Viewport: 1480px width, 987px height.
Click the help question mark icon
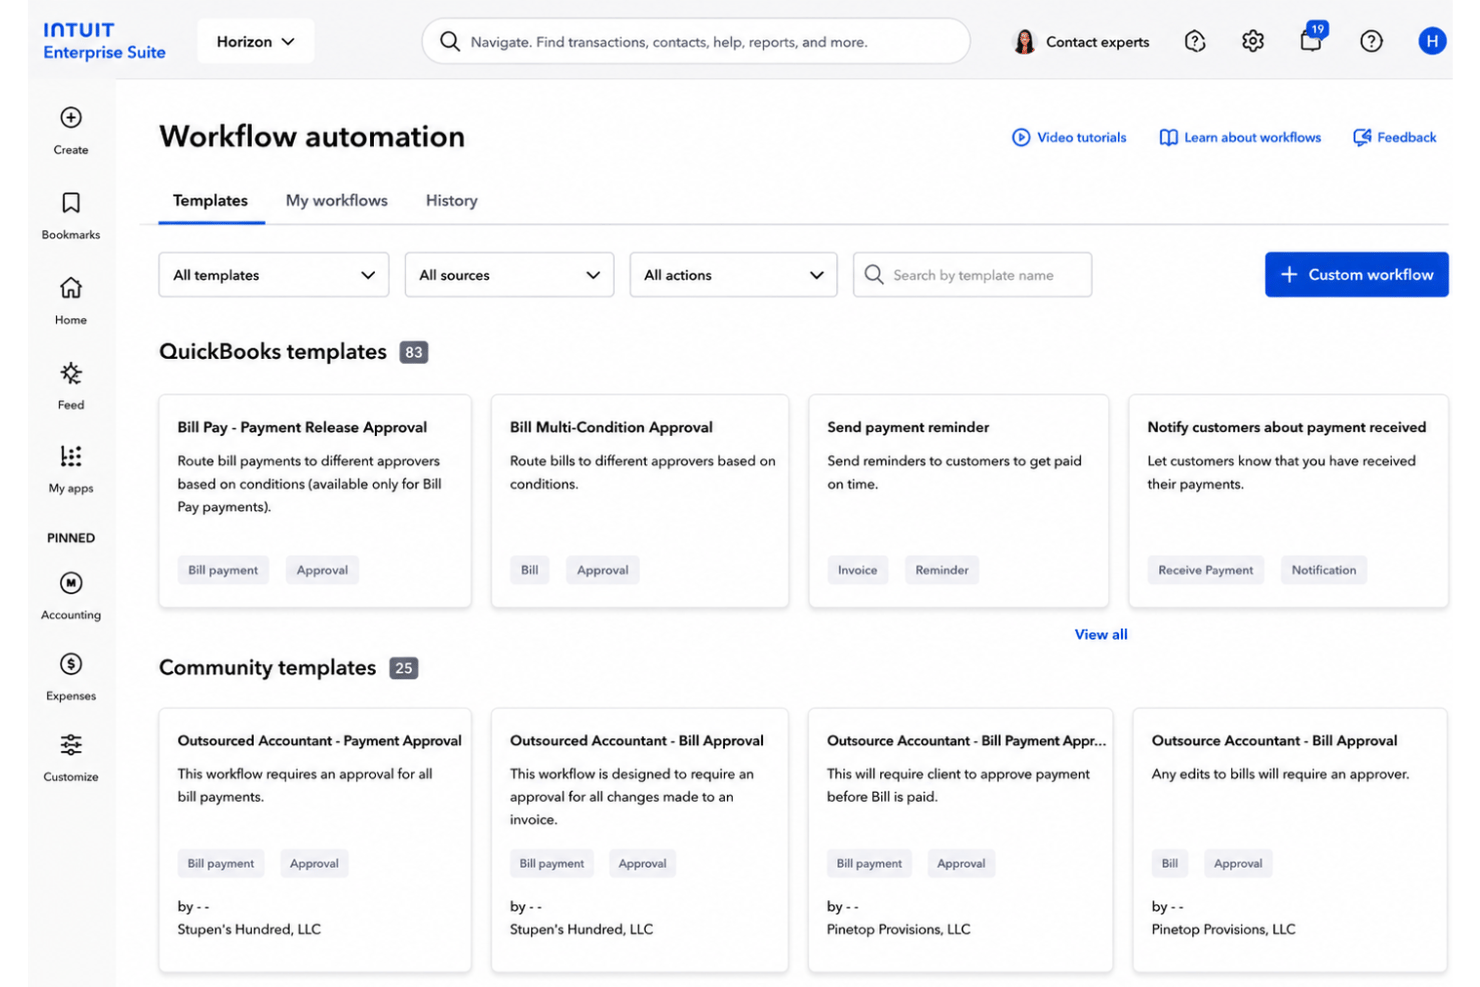[1371, 41]
